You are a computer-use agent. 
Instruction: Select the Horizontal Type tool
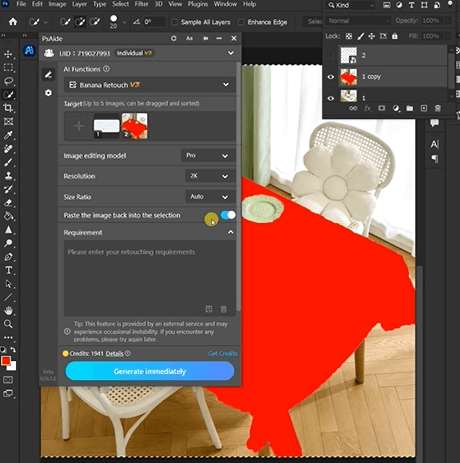click(8, 270)
